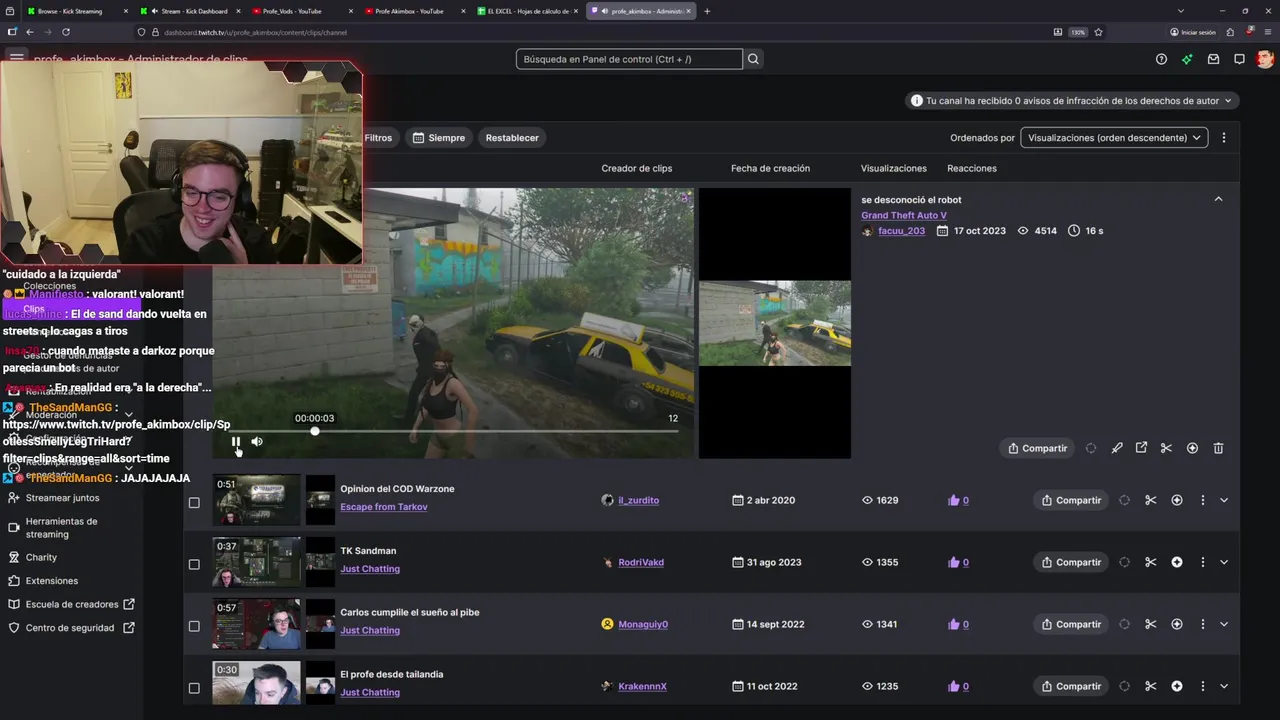
Task: Open Centro de seguridad external link
Action: (71, 628)
